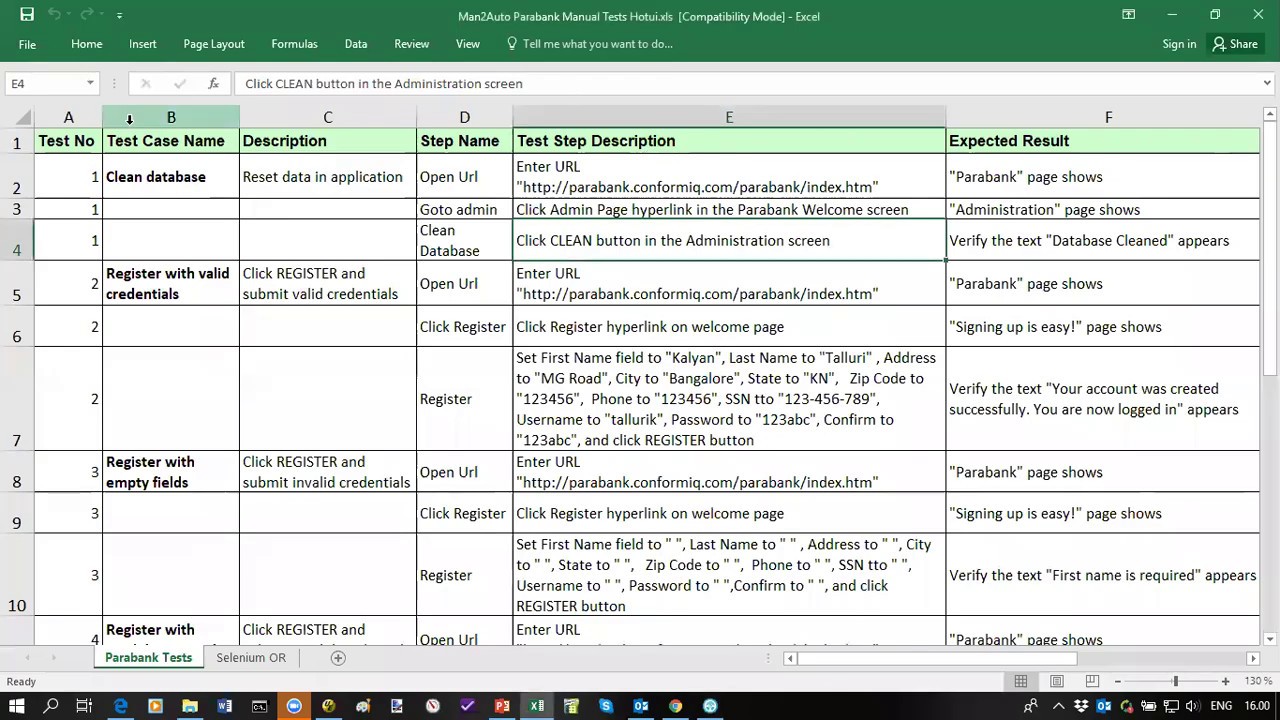The height and width of the screenshot is (720, 1280).
Task: Select the 'Register with empty fields' cell
Action: (x=171, y=472)
